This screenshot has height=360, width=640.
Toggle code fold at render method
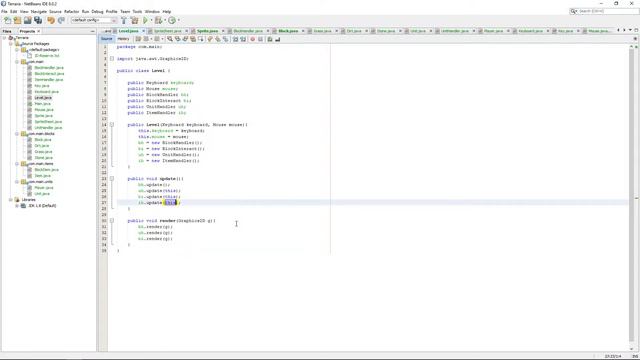point(112,221)
